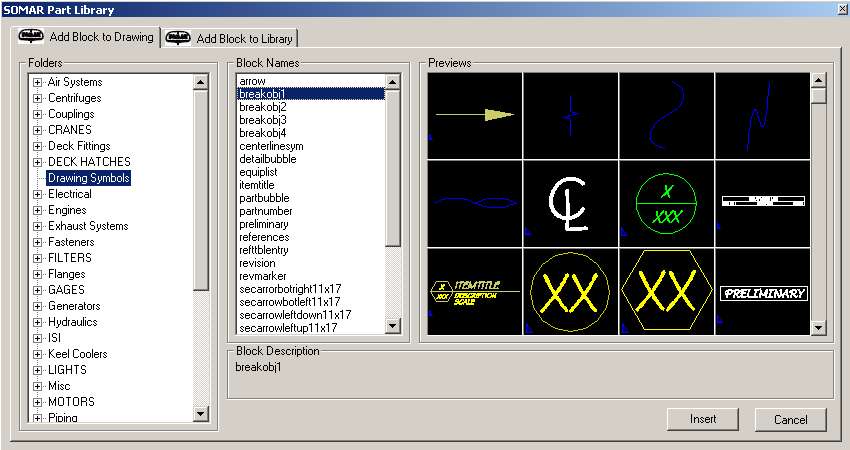850x450 pixels.
Task: Choose the breakobj1 block name
Action: coord(311,94)
